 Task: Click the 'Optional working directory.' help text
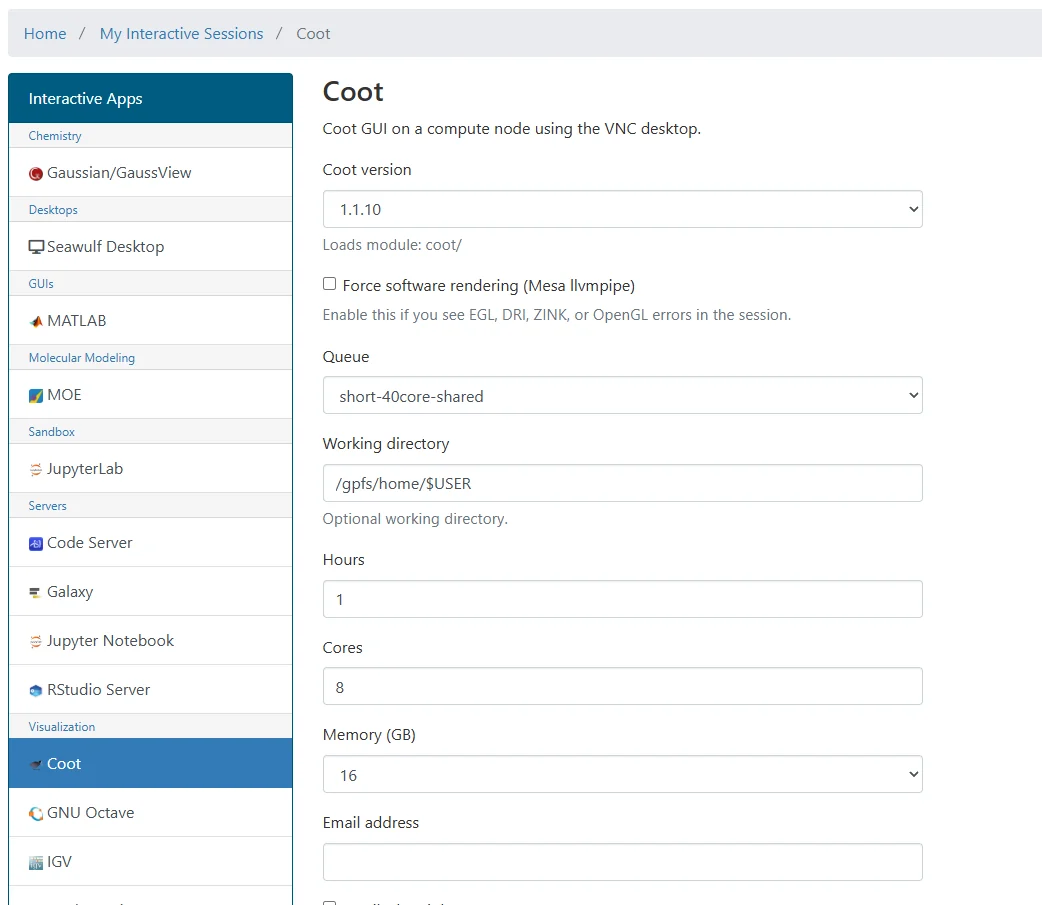pos(415,519)
